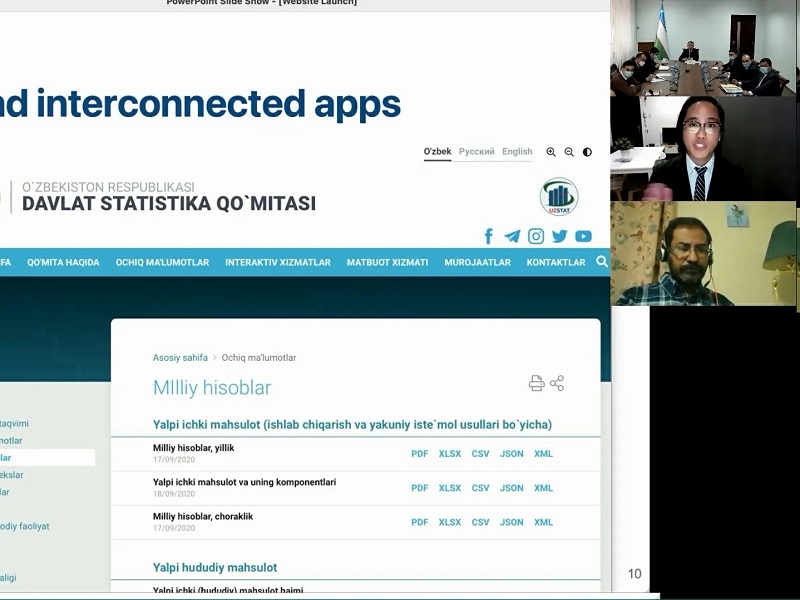
Task: Open the MATBUOT XIZMATI menu item
Action: pos(387,263)
